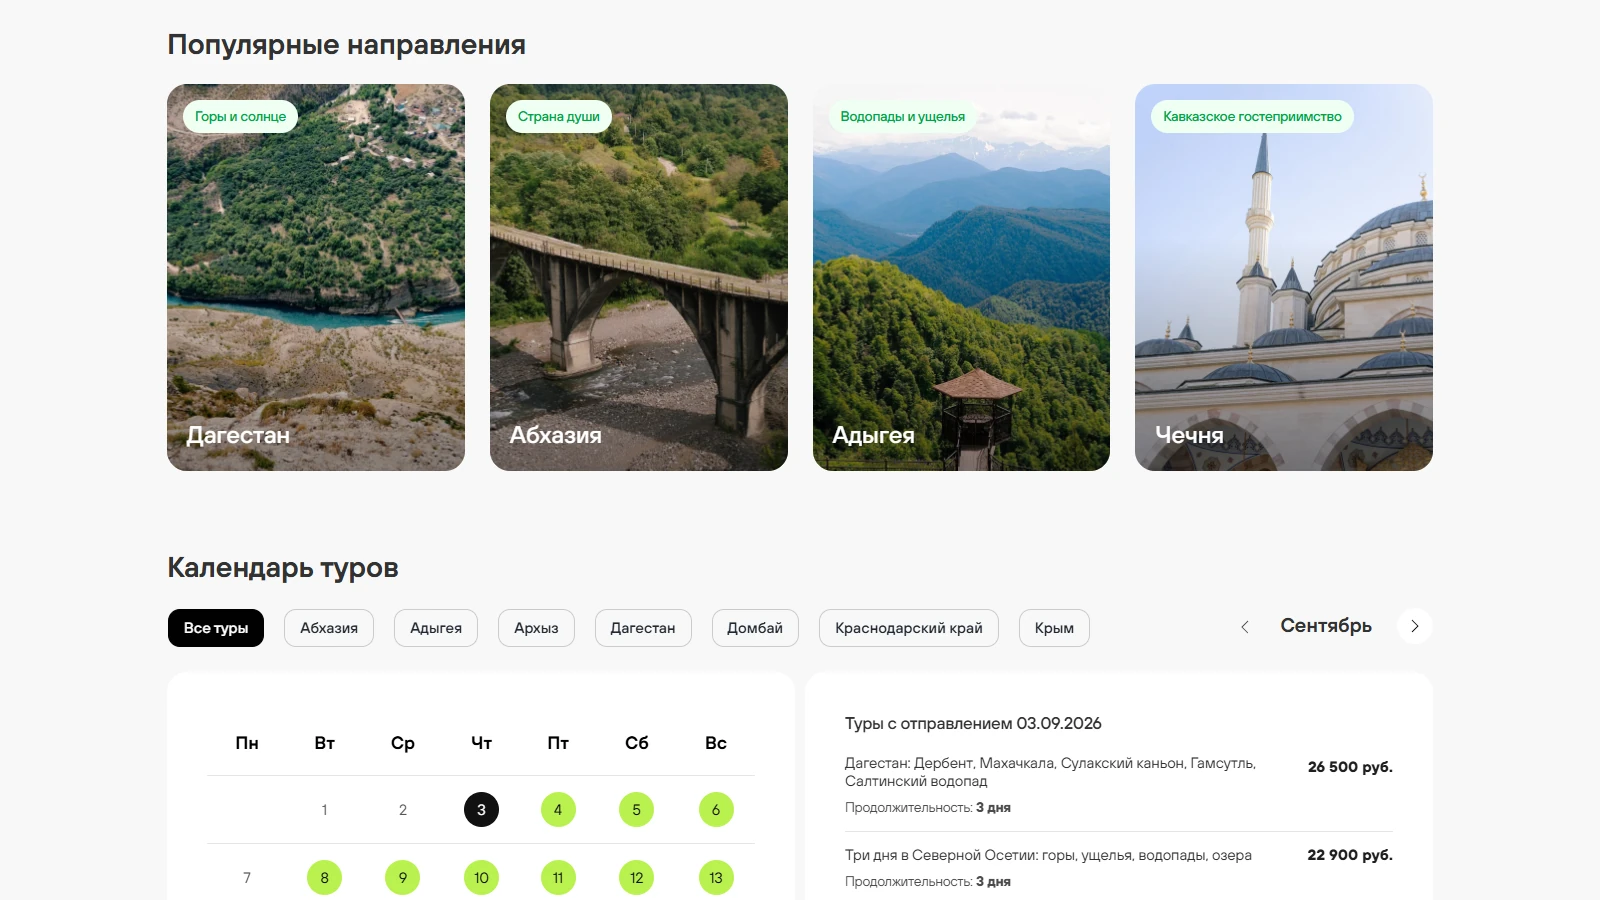1600x900 pixels.
Task: Select calendar date 9
Action: pyautogui.click(x=402, y=878)
